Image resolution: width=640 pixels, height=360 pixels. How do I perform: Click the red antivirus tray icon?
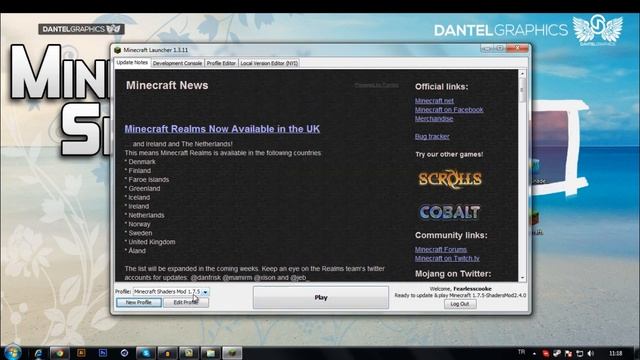coord(546,353)
